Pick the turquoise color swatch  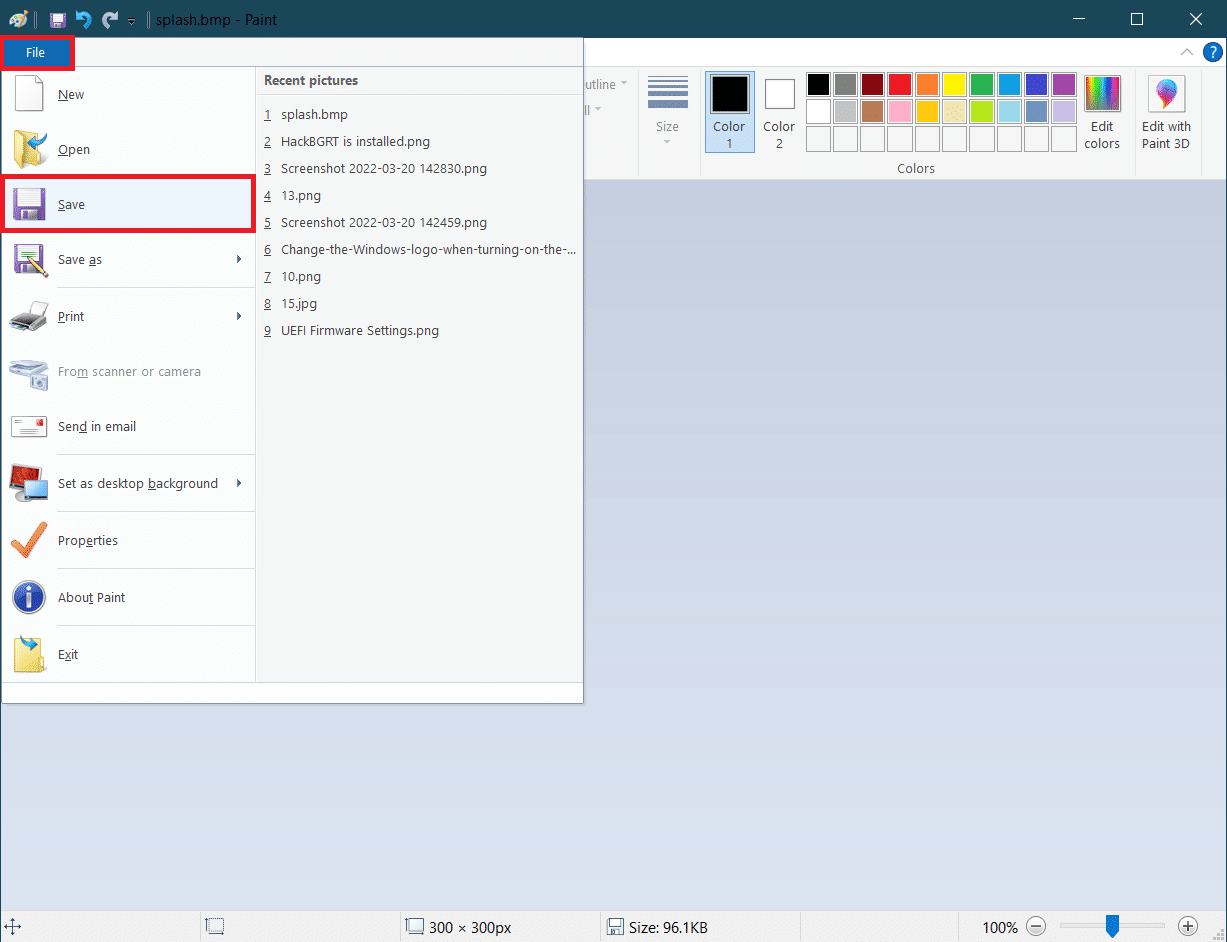pyautogui.click(x=1009, y=85)
